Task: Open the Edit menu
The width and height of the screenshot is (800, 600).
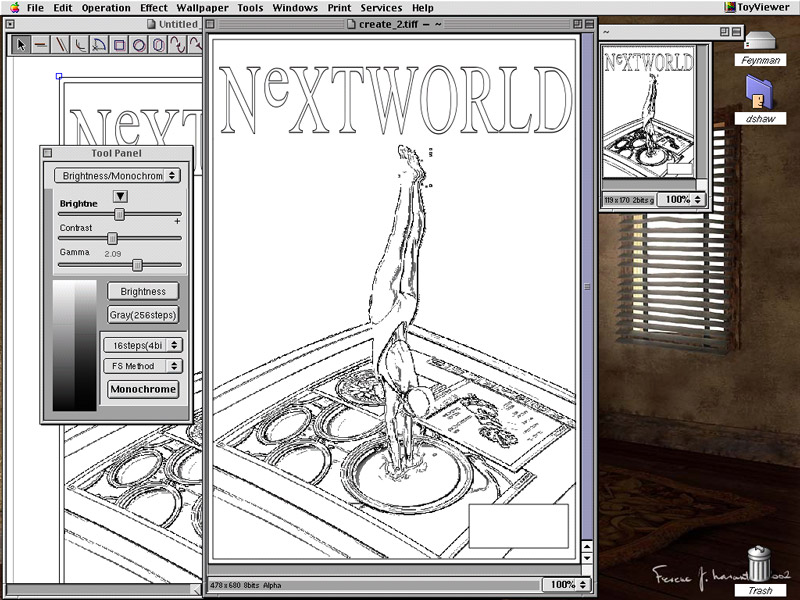Action: click(x=63, y=8)
